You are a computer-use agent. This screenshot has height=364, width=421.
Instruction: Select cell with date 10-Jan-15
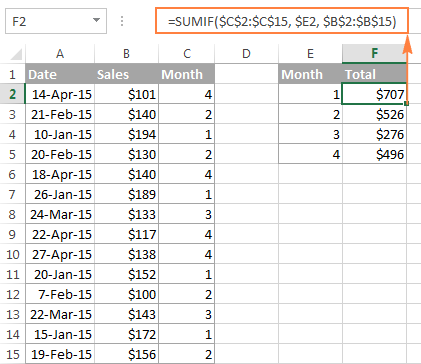click(x=60, y=134)
